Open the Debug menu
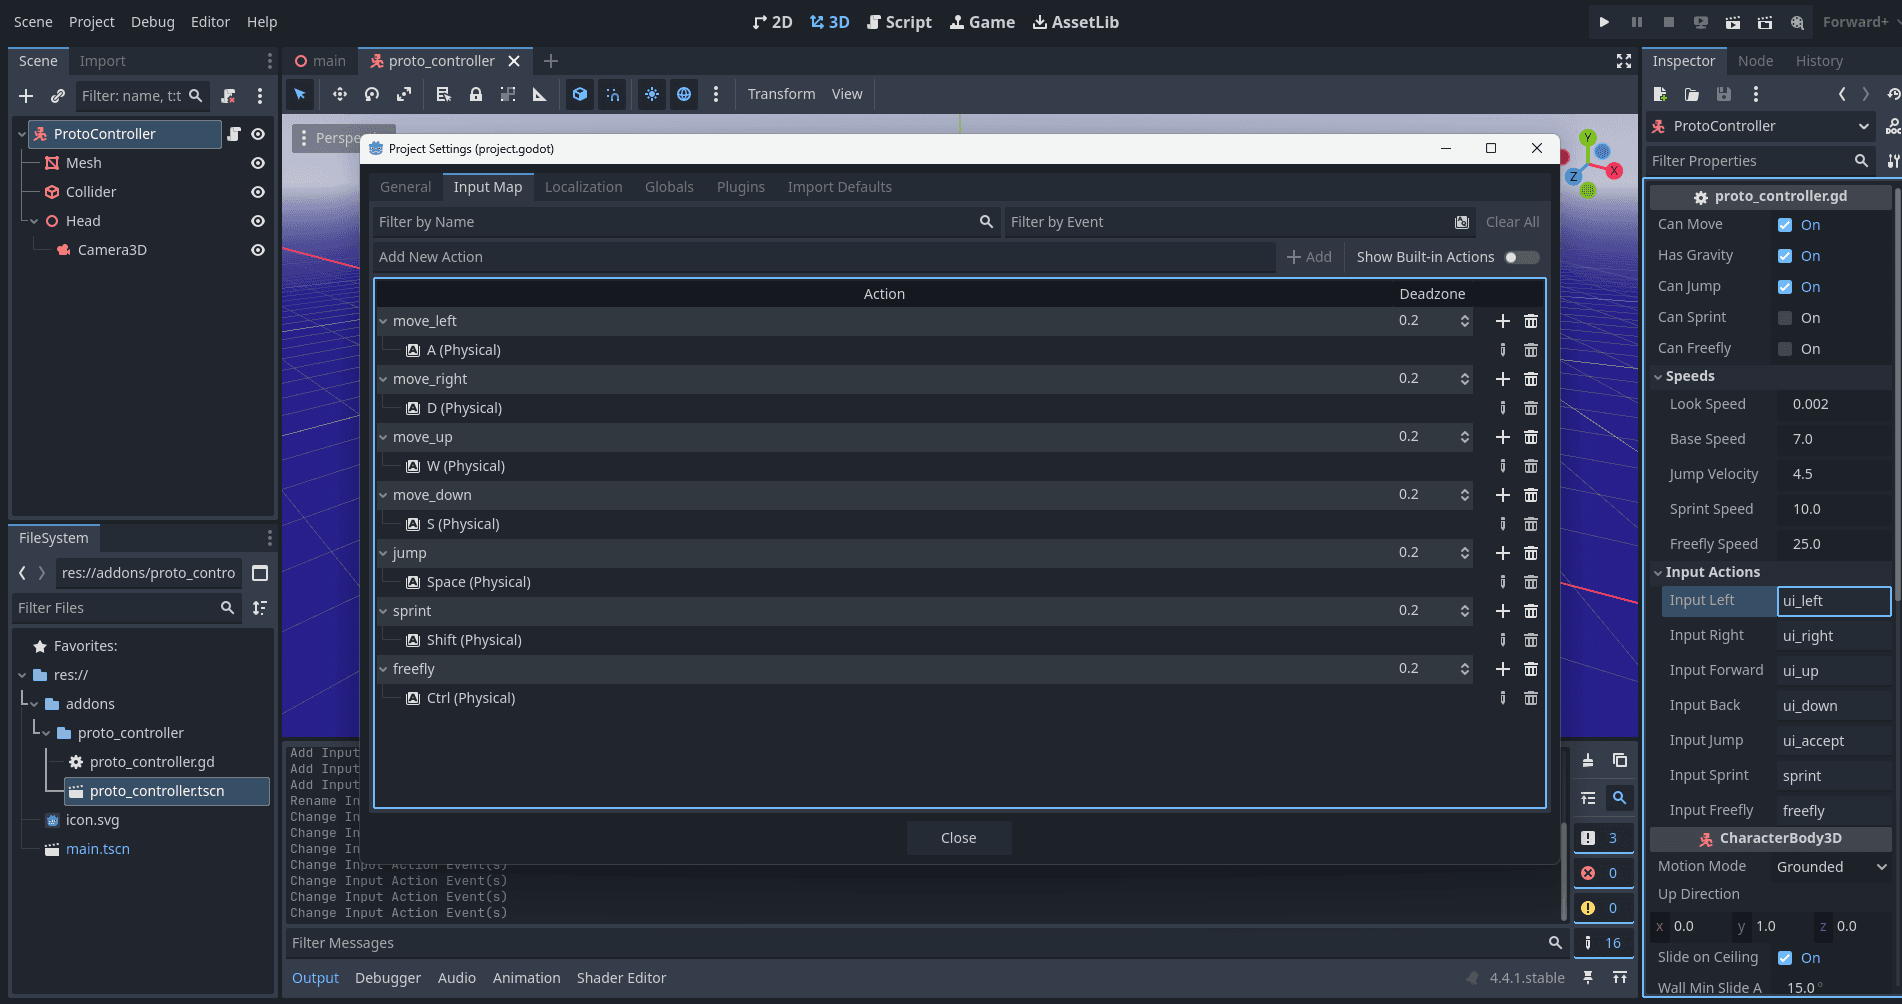 coord(152,22)
